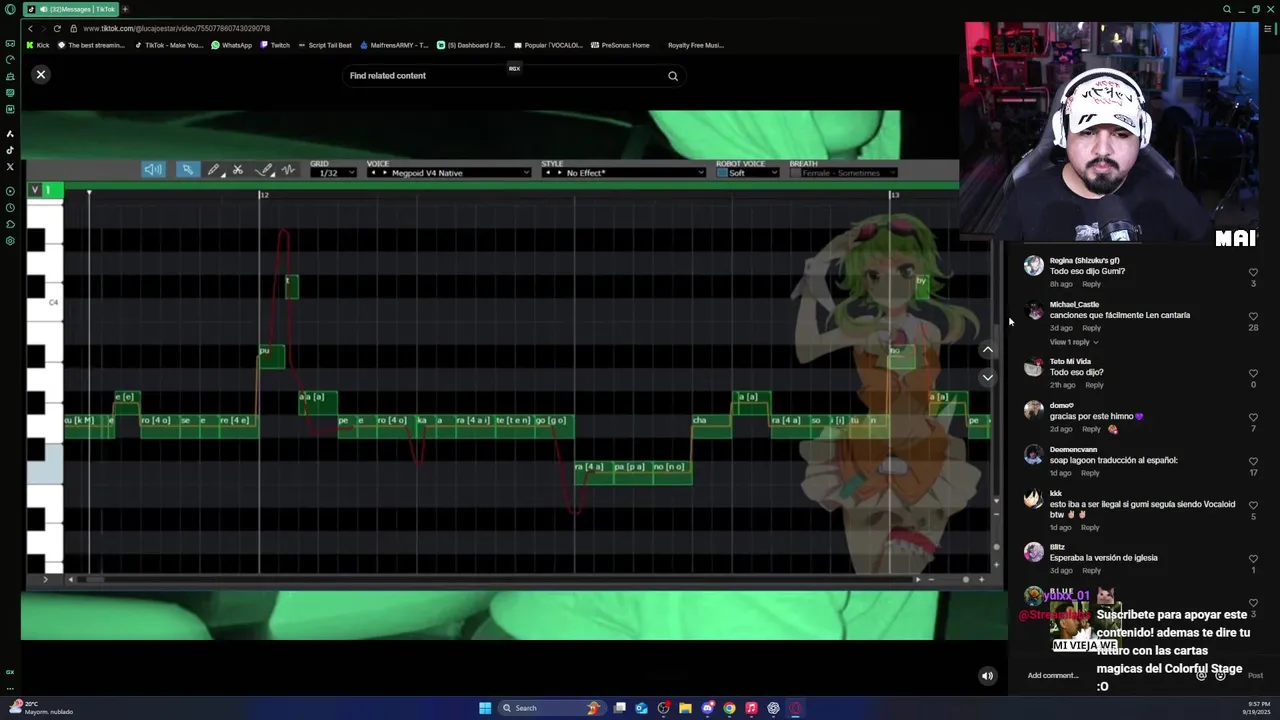This screenshot has height=720, width=1280.
Task: Open File Explorer from taskbar
Action: [685, 708]
